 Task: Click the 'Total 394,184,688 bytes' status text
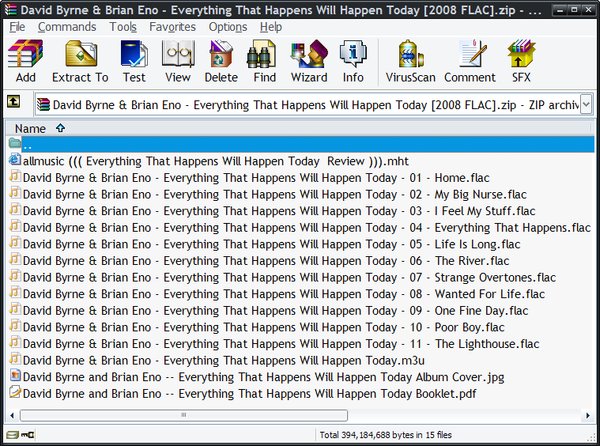386,435
